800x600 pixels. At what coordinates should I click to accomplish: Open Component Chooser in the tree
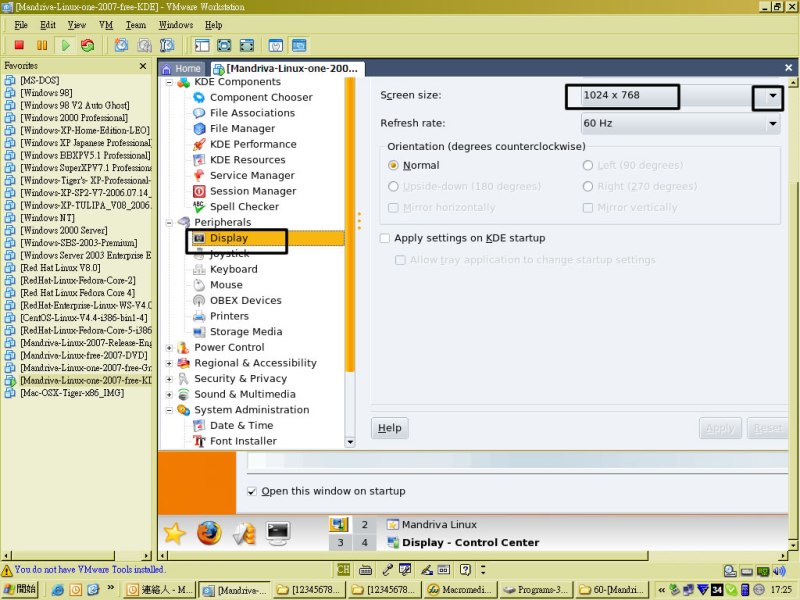coord(261,97)
